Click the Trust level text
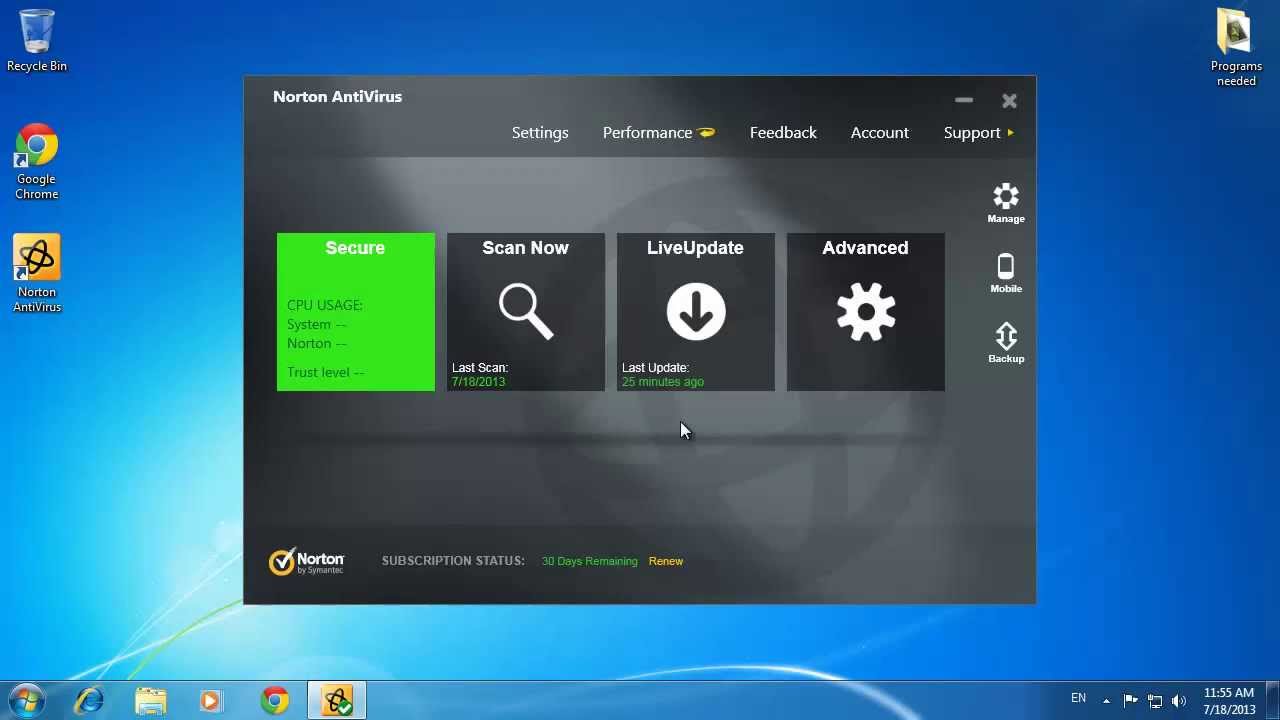Screen dimensions: 1280x720 click(325, 372)
